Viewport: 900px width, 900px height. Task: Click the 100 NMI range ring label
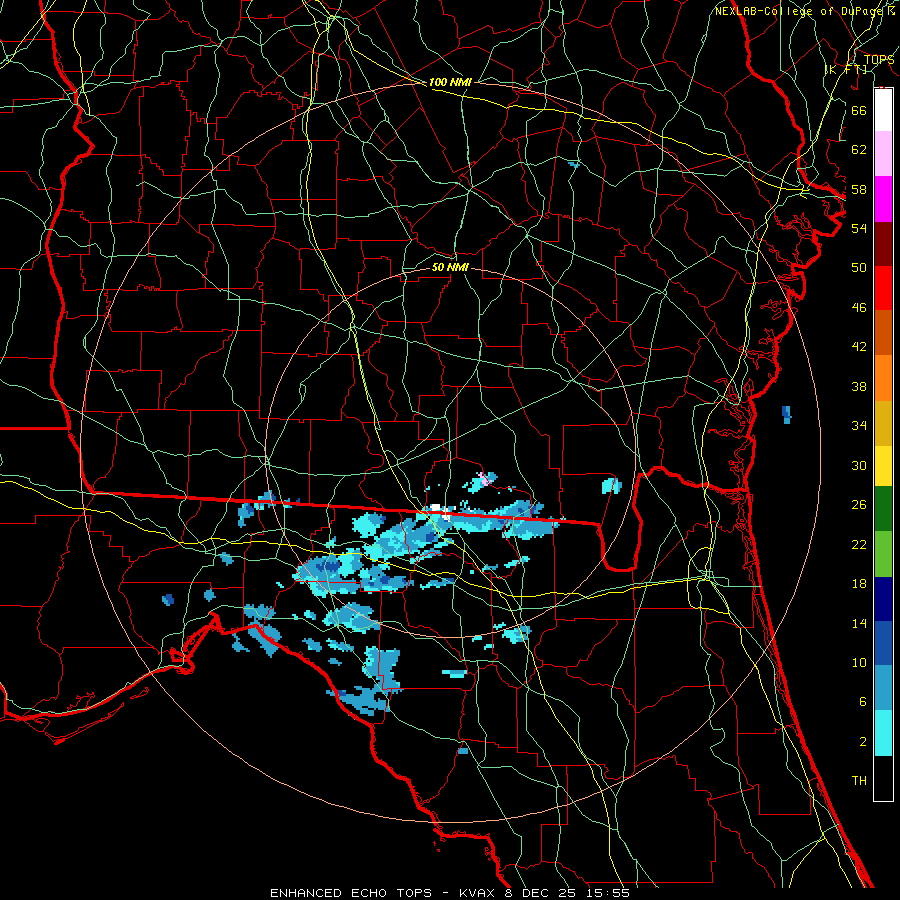click(x=450, y=82)
